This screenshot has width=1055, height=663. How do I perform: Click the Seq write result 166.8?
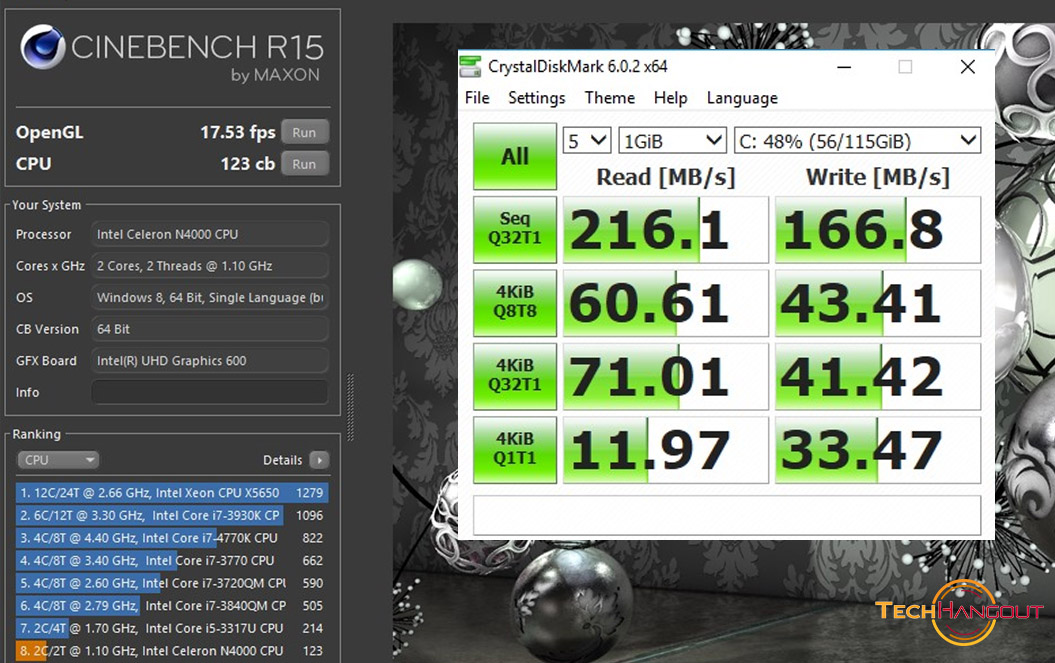pos(878,230)
